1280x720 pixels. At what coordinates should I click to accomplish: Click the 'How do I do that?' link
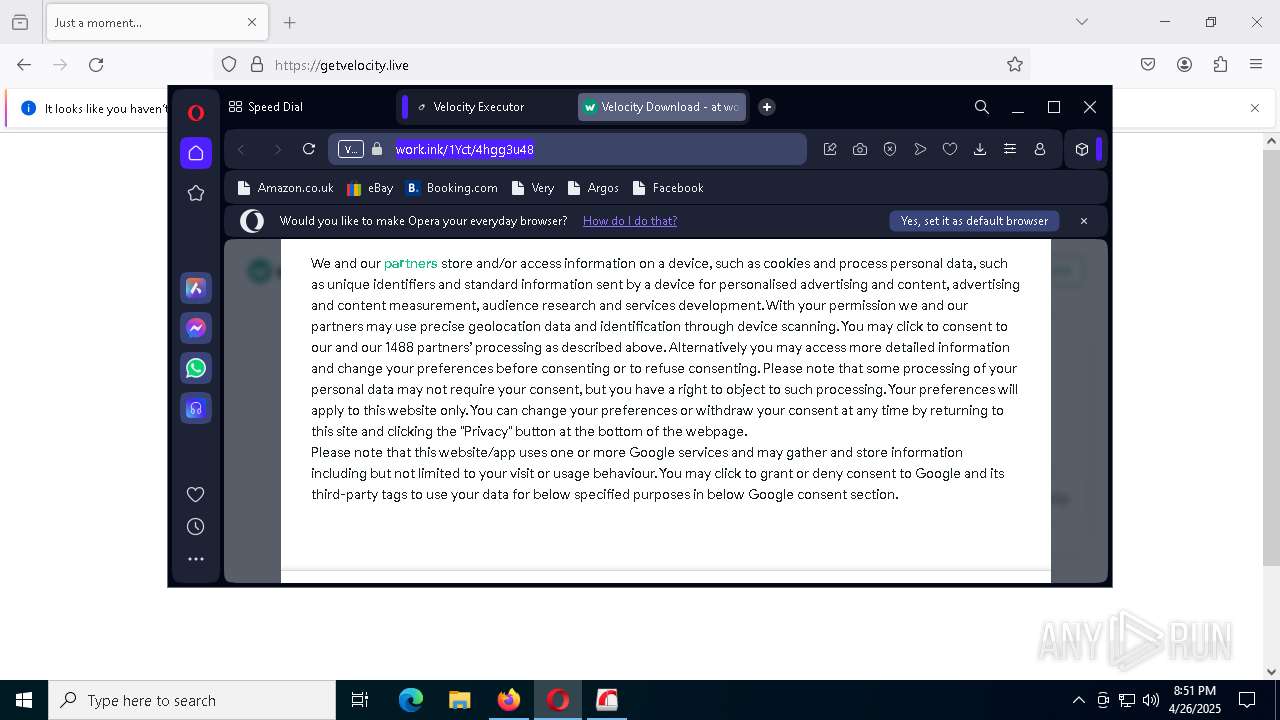(630, 221)
